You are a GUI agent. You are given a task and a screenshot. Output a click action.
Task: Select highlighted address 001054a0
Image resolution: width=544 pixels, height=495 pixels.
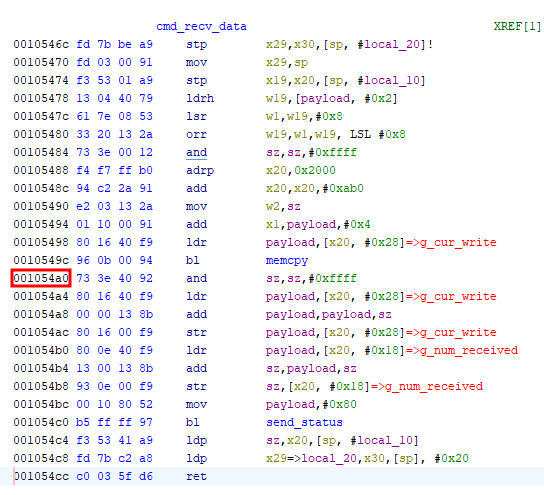point(41,278)
